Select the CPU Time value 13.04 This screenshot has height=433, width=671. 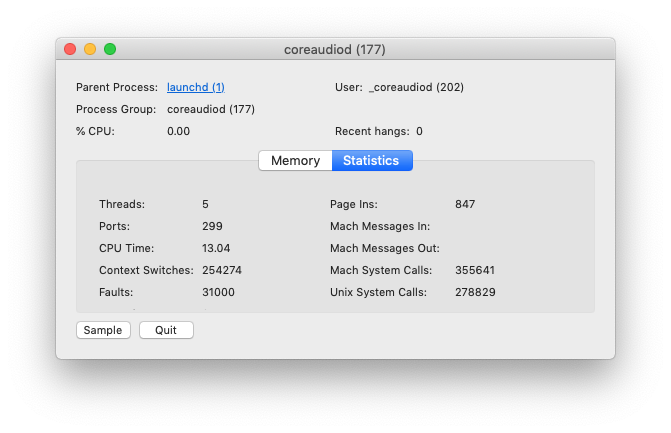(216, 248)
